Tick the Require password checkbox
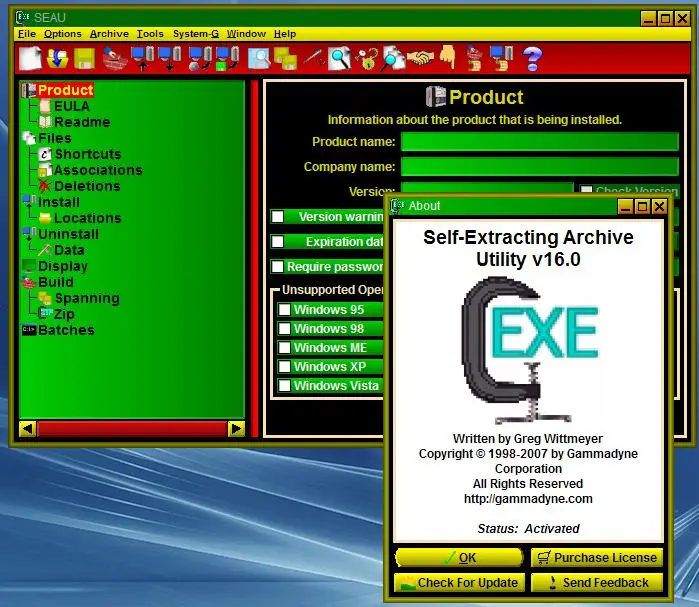Image resolution: width=699 pixels, height=607 pixels. point(278,267)
